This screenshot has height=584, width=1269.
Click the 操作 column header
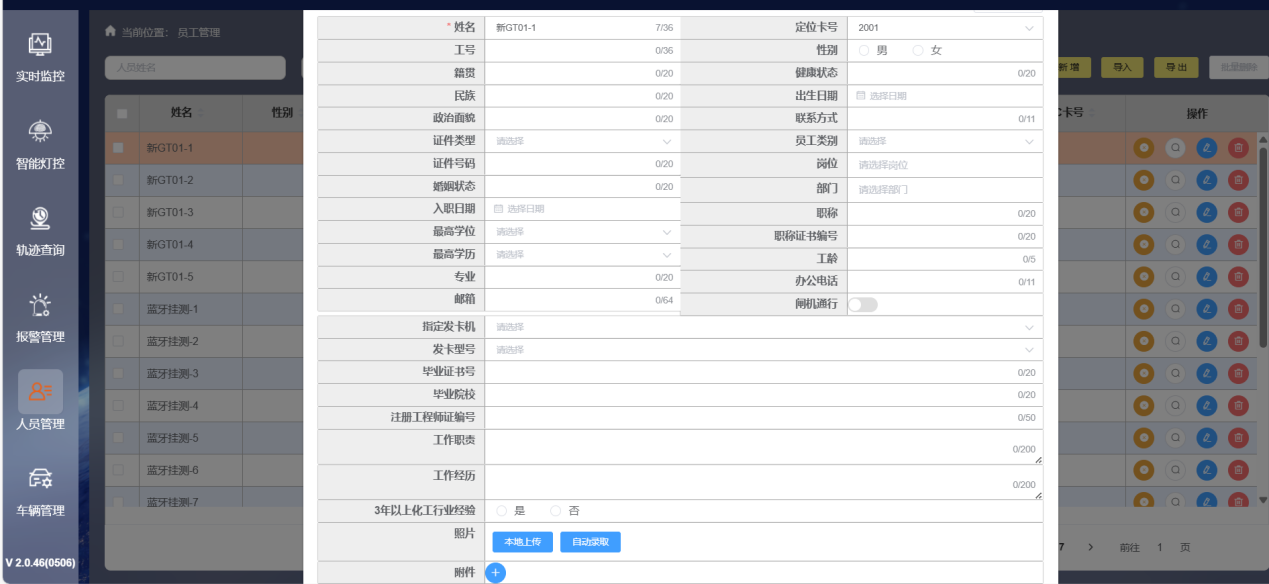(1196, 113)
